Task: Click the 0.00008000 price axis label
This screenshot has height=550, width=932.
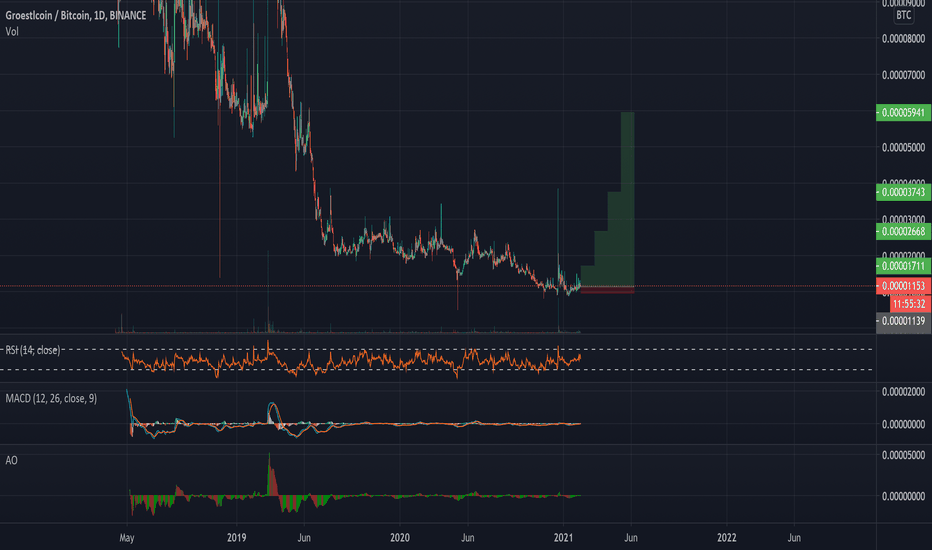Action: click(x=903, y=39)
